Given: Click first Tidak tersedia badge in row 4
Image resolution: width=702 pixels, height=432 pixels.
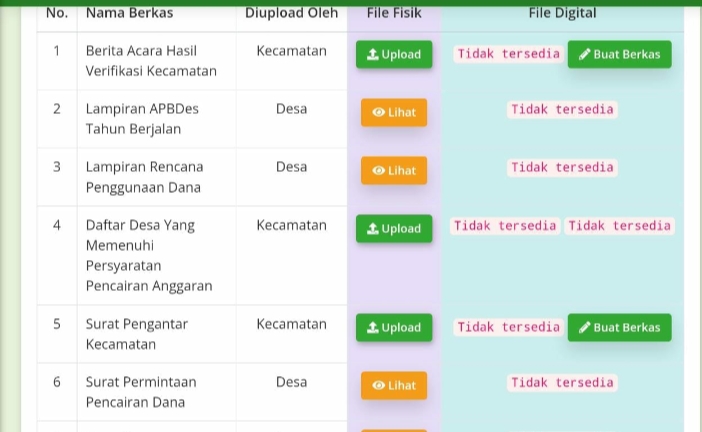Looking at the screenshot, I should [x=505, y=226].
